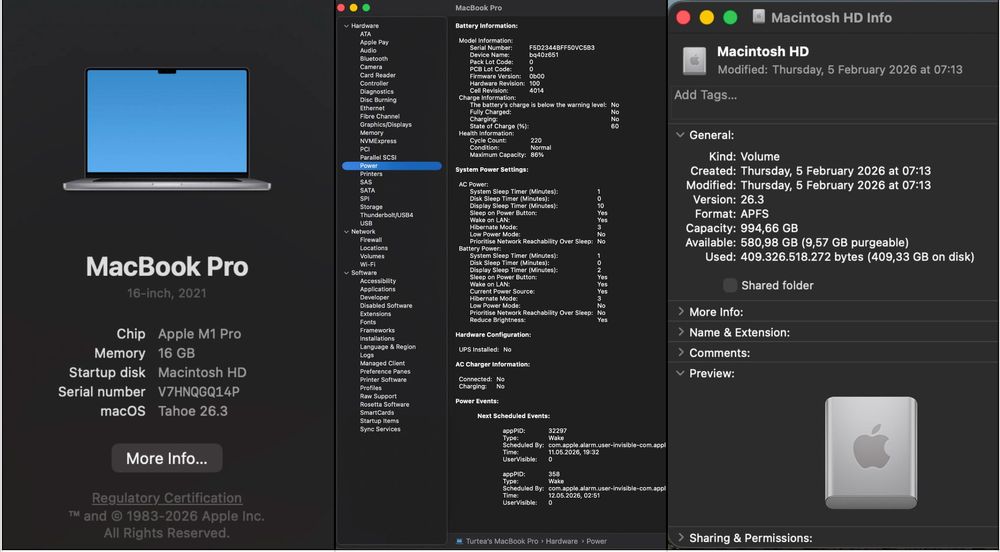The width and height of the screenshot is (1000, 552).
Task: Click the serial number V7HNQGQ14P
Action: (198, 392)
